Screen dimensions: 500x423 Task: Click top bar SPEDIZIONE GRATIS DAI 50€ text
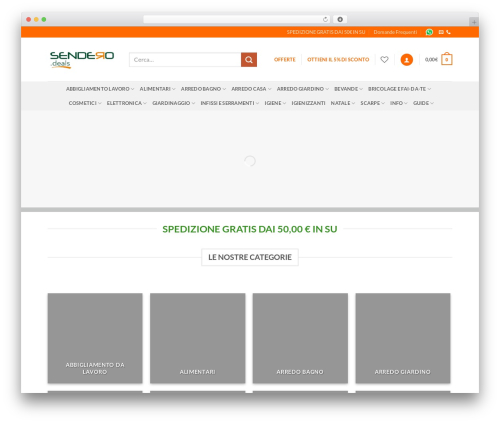click(326, 32)
